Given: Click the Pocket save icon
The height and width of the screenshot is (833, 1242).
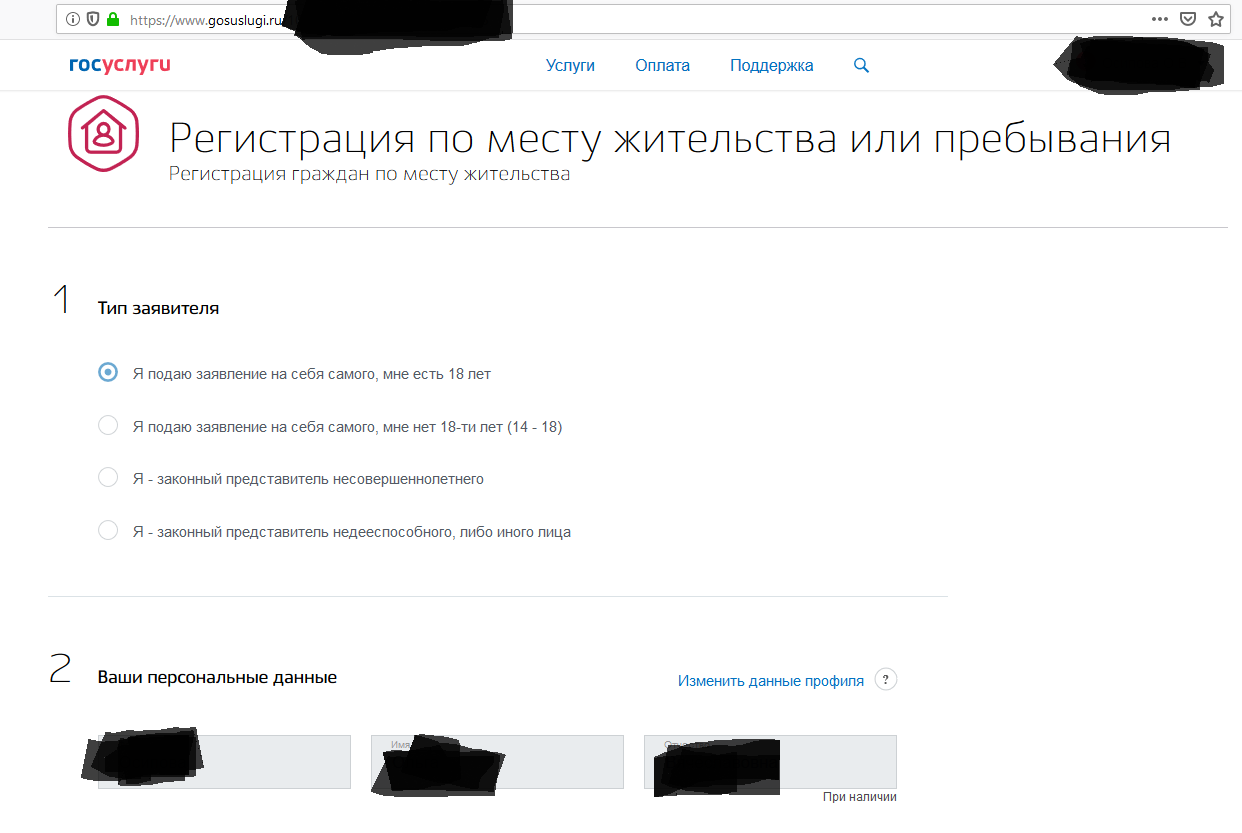Looking at the screenshot, I should [x=1188, y=19].
